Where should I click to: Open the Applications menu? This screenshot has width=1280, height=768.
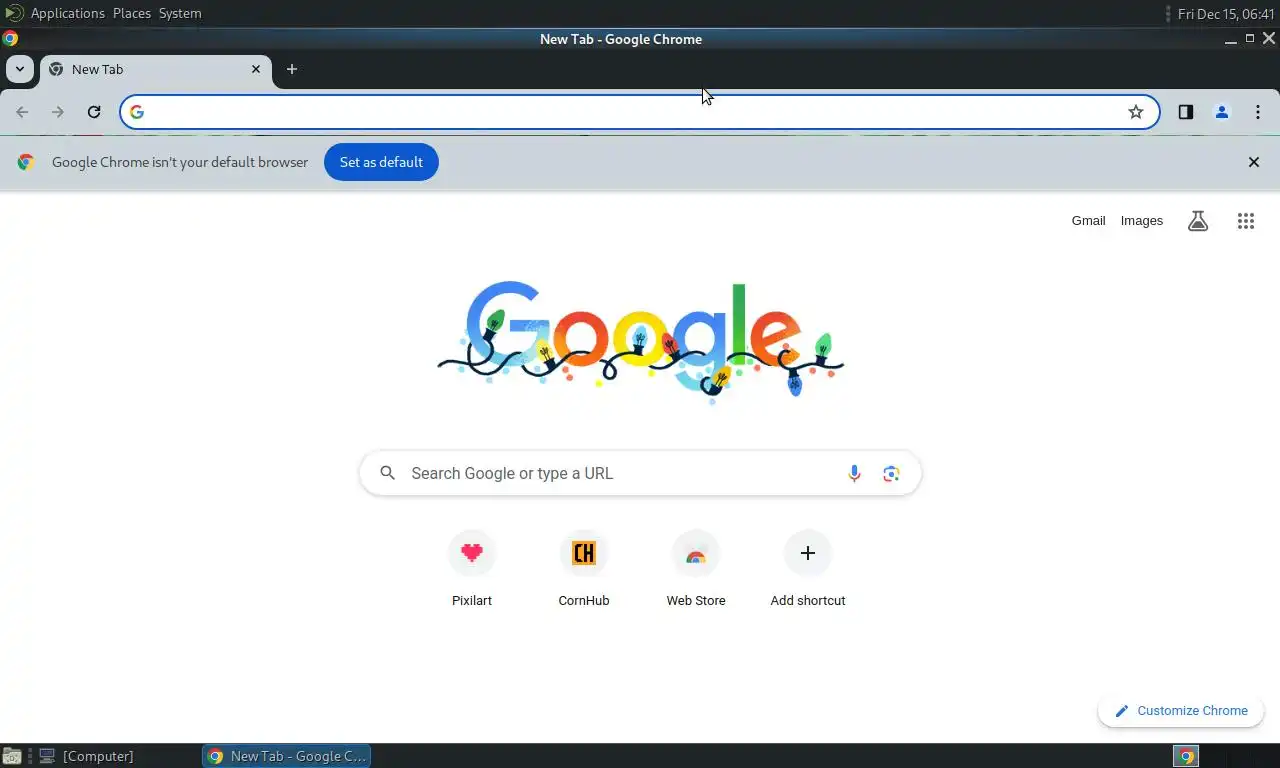point(67,13)
